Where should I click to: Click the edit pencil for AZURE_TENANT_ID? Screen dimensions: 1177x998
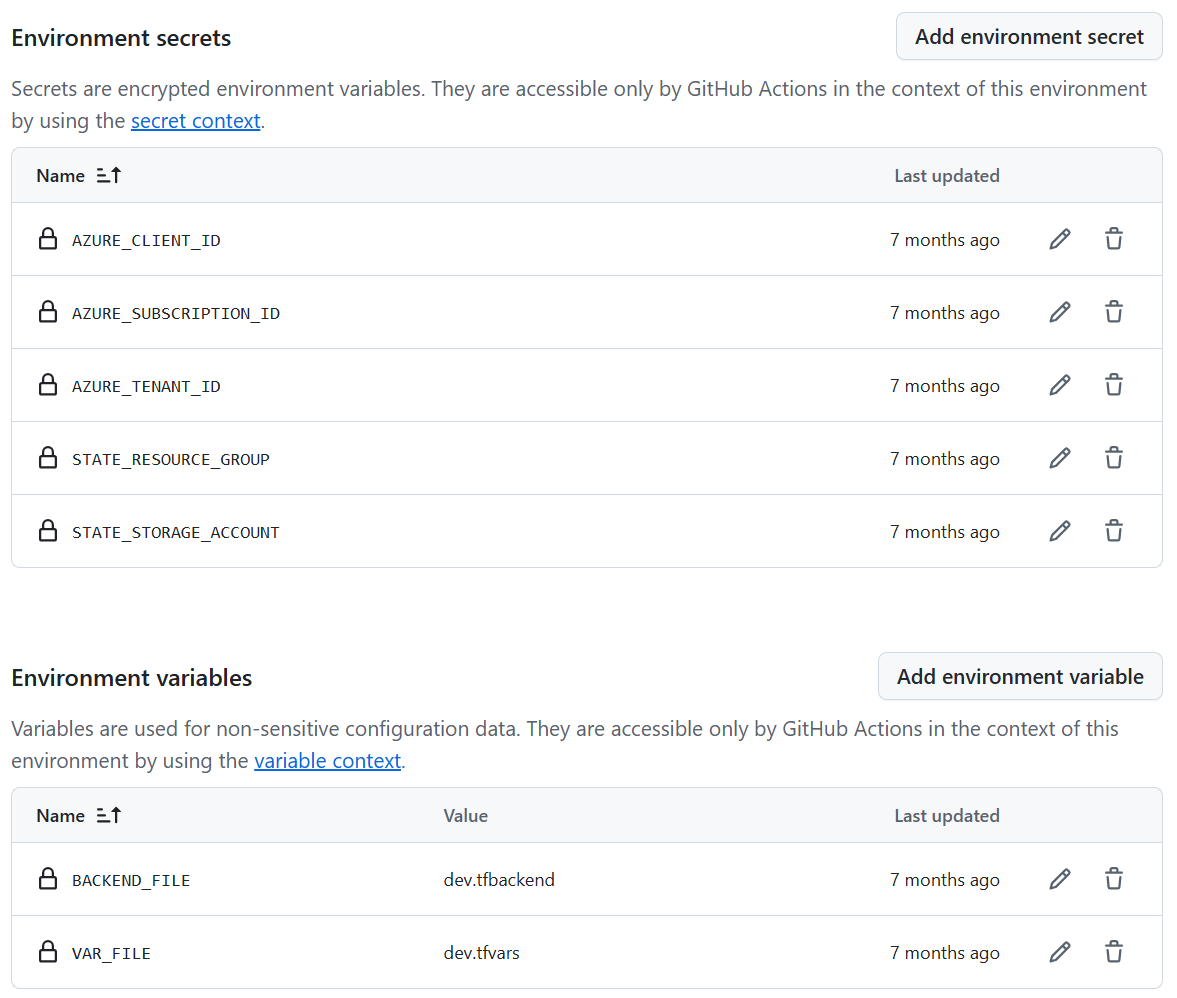coord(1060,385)
